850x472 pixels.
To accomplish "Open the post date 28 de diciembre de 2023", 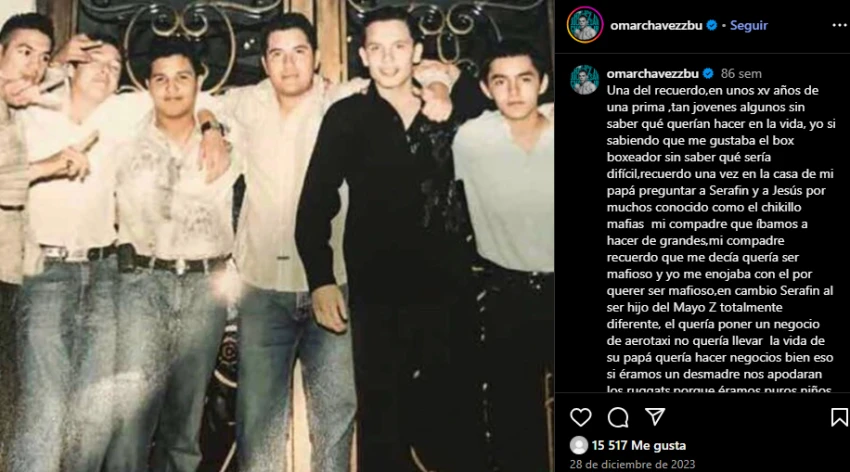I will 632,464.
